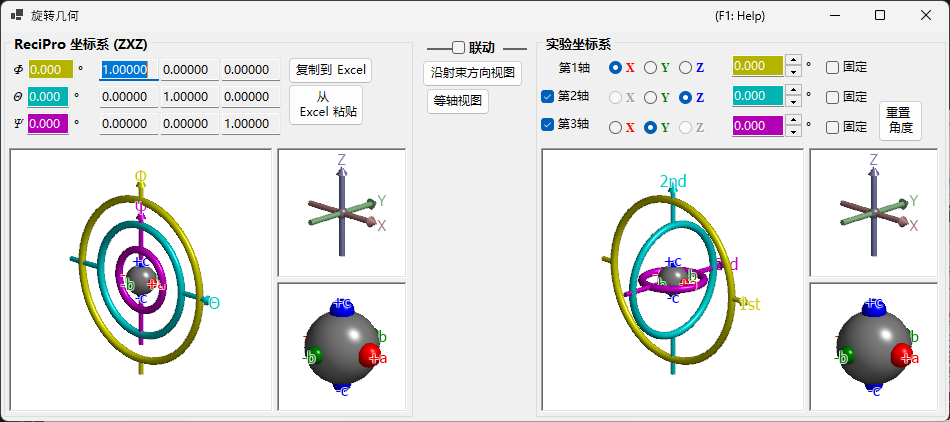Increase the first axis angle with up arrow
The image size is (950, 422).
point(792,60)
